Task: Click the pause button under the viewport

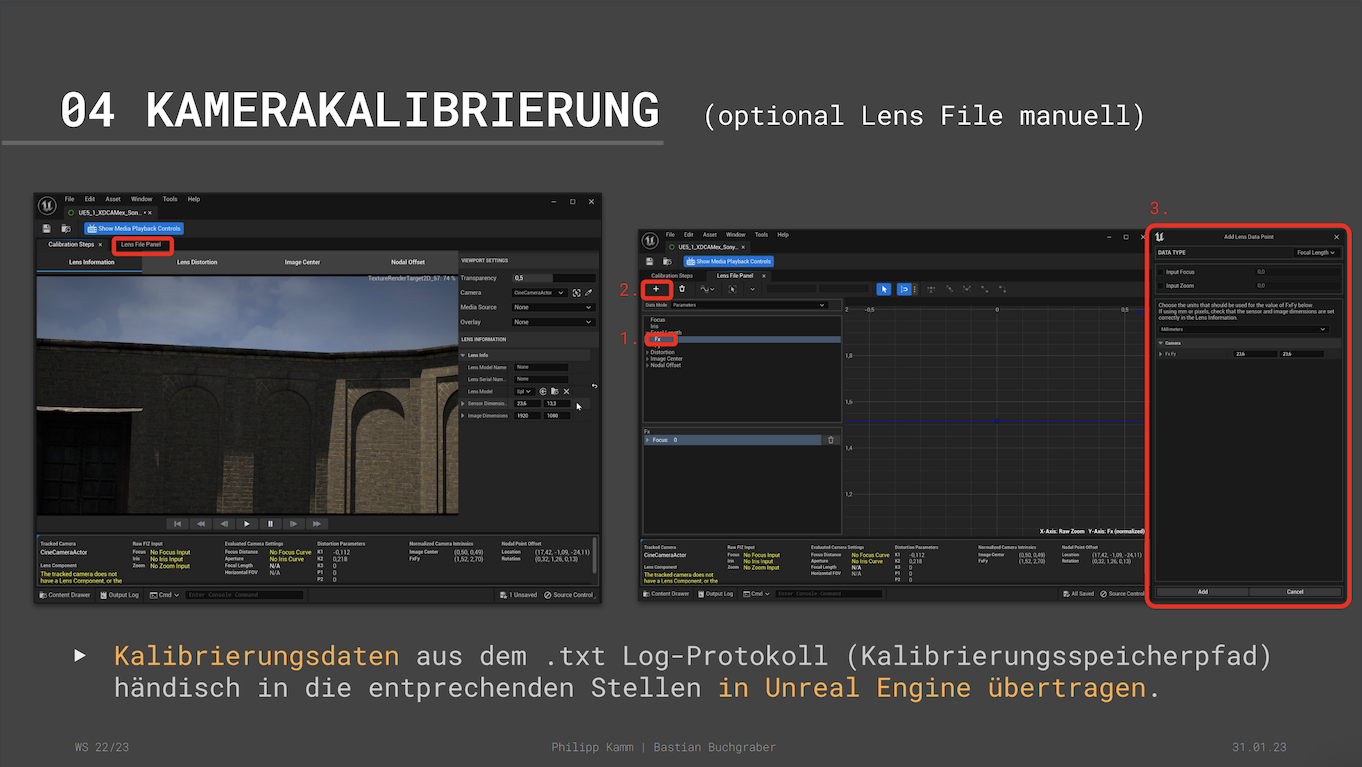Action: 270,524
